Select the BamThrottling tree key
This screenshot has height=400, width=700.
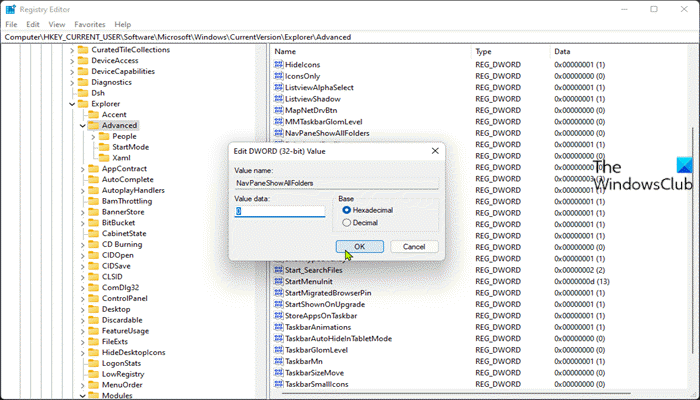coord(127,201)
